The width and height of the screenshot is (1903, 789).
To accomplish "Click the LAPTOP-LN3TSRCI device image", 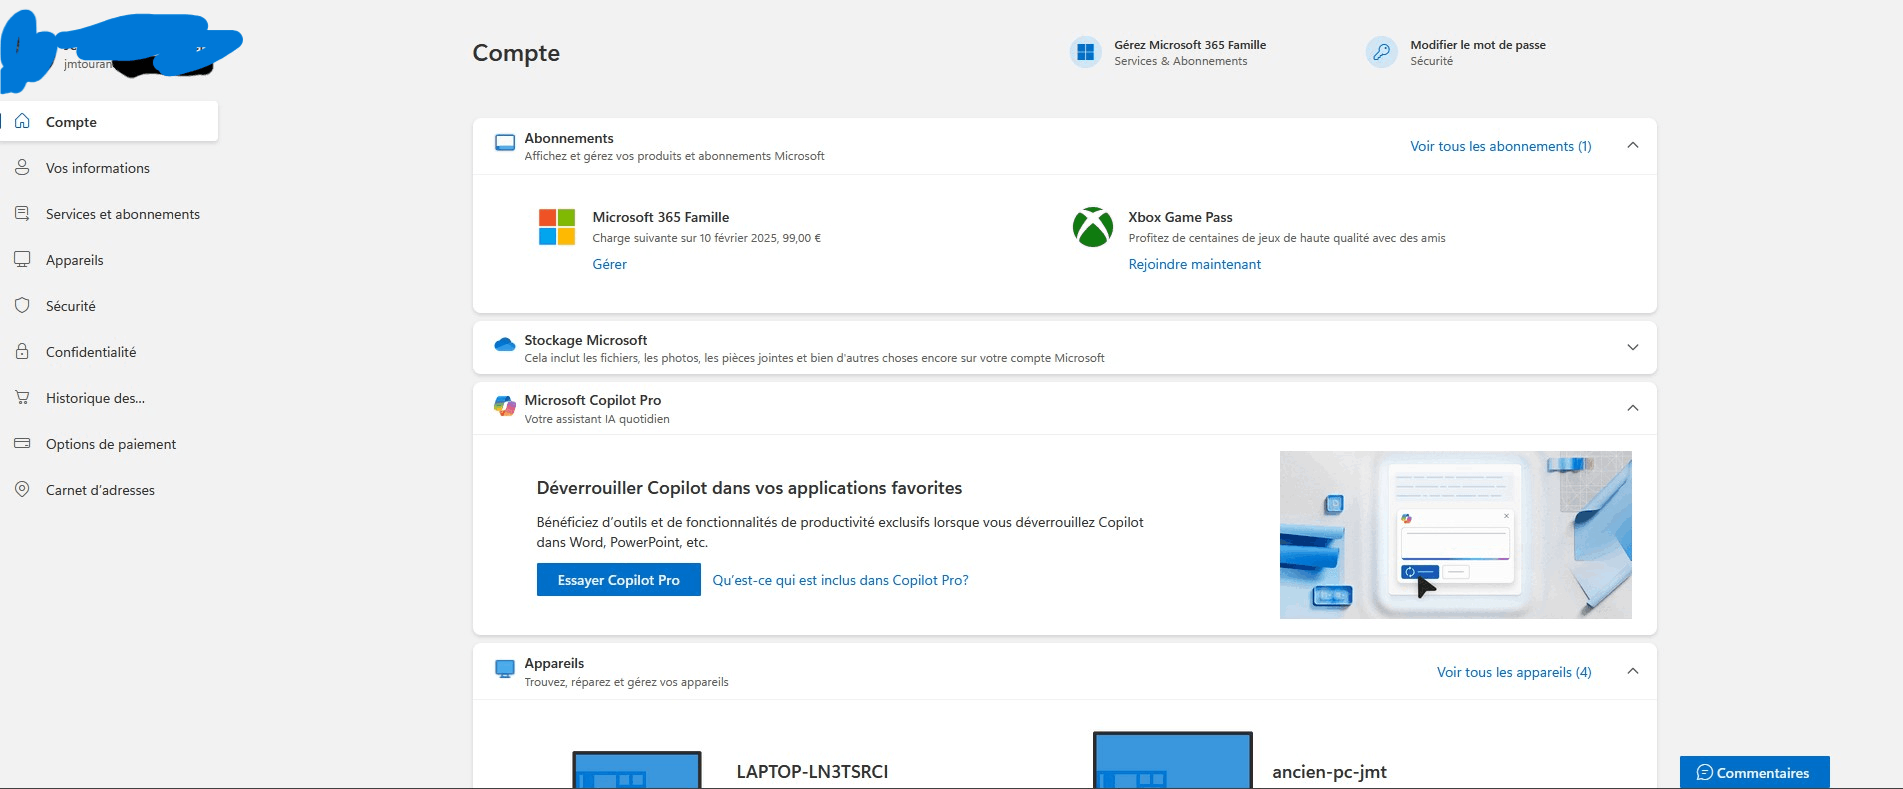I will click(x=637, y=770).
